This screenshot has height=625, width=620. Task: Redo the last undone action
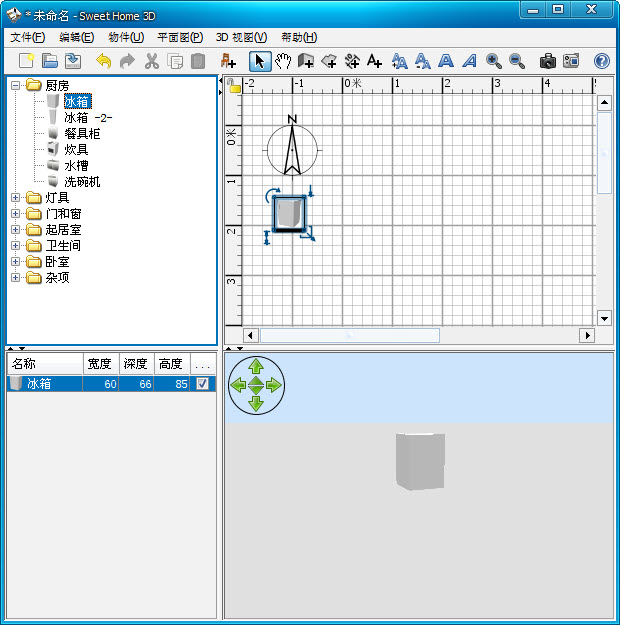pyautogui.click(x=128, y=61)
